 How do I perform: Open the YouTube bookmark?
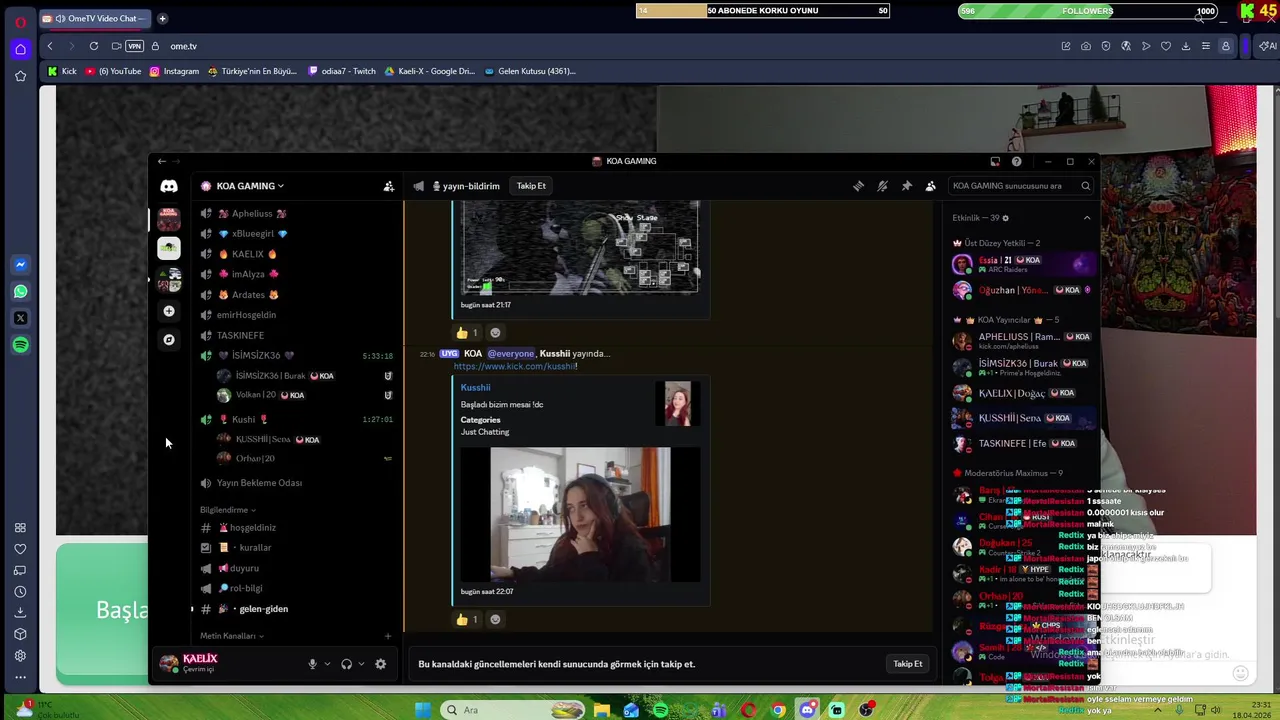[113, 71]
